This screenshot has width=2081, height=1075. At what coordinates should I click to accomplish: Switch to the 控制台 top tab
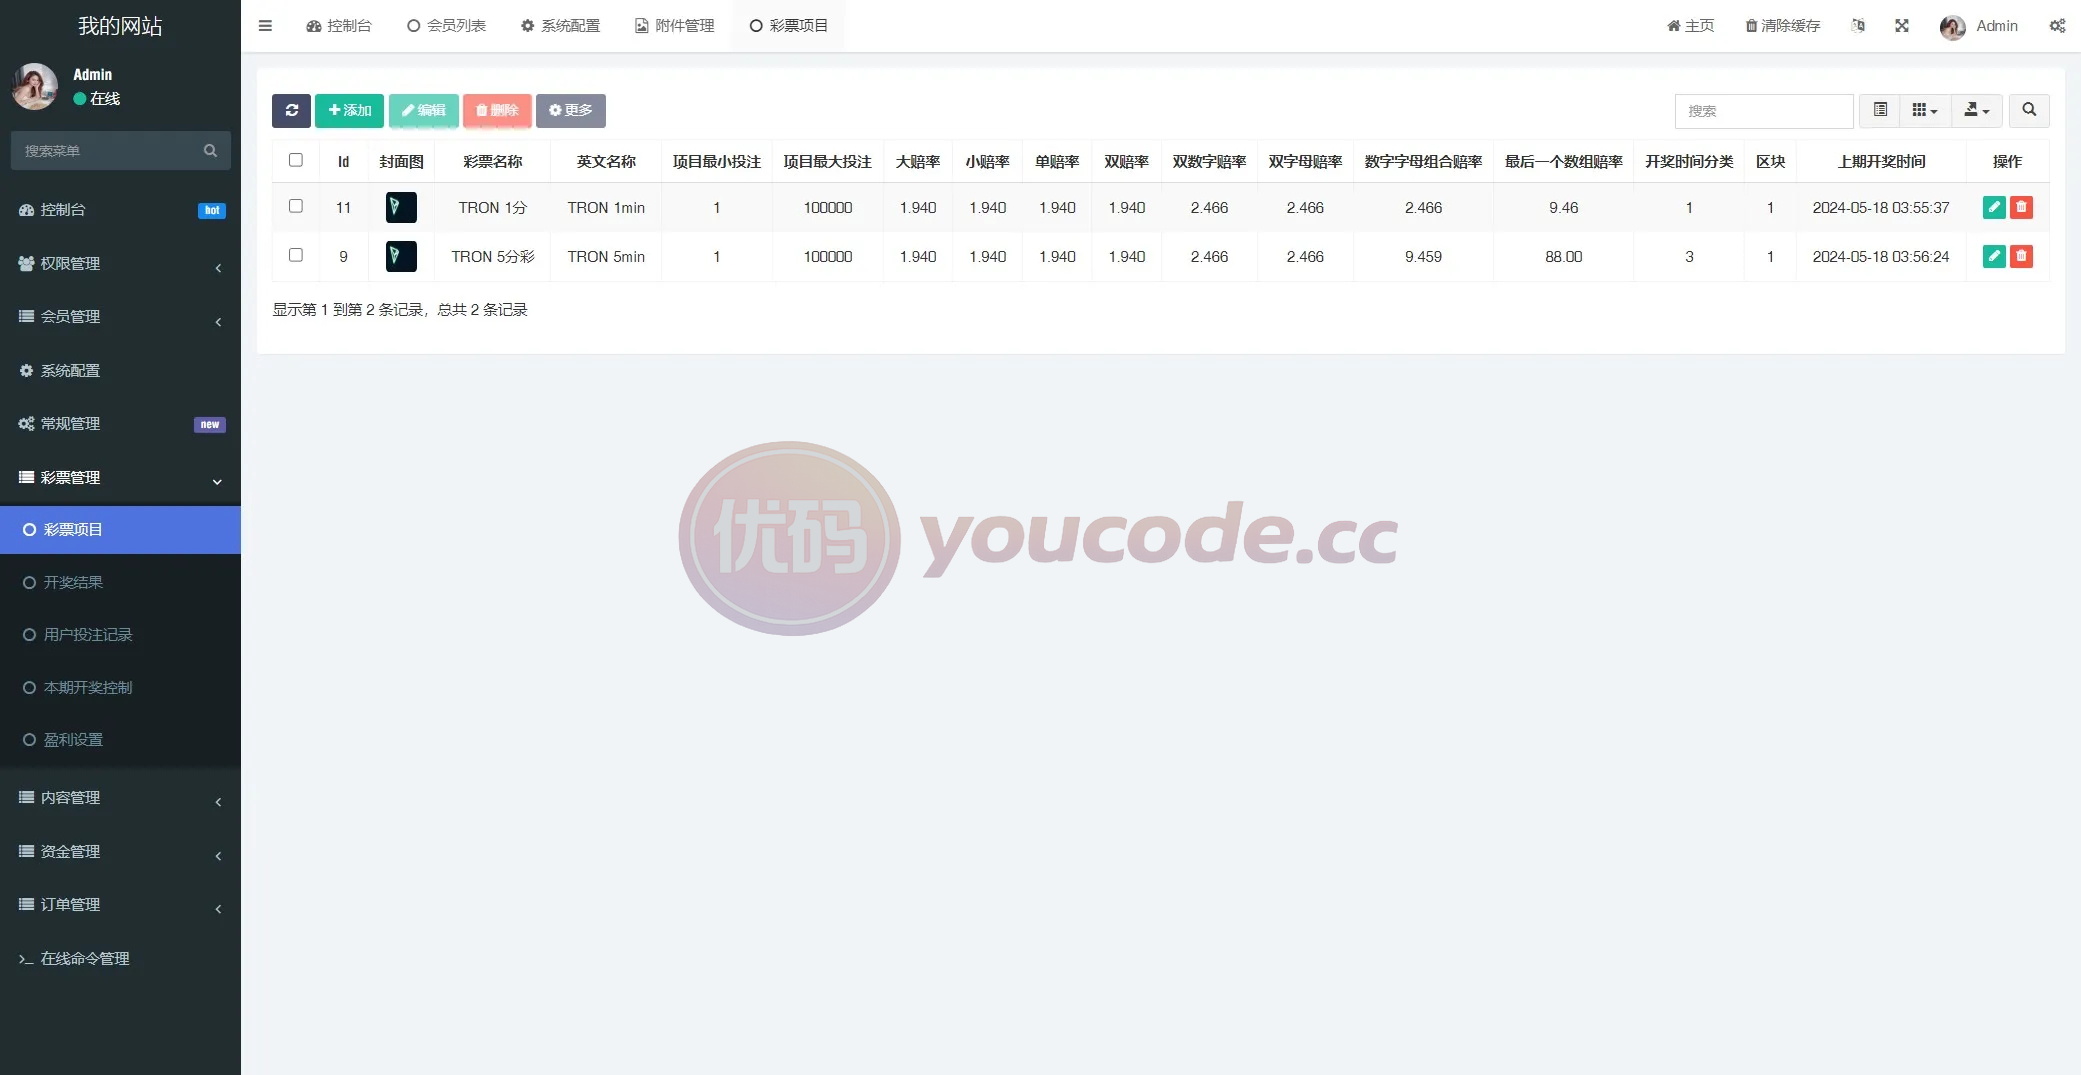pos(339,26)
